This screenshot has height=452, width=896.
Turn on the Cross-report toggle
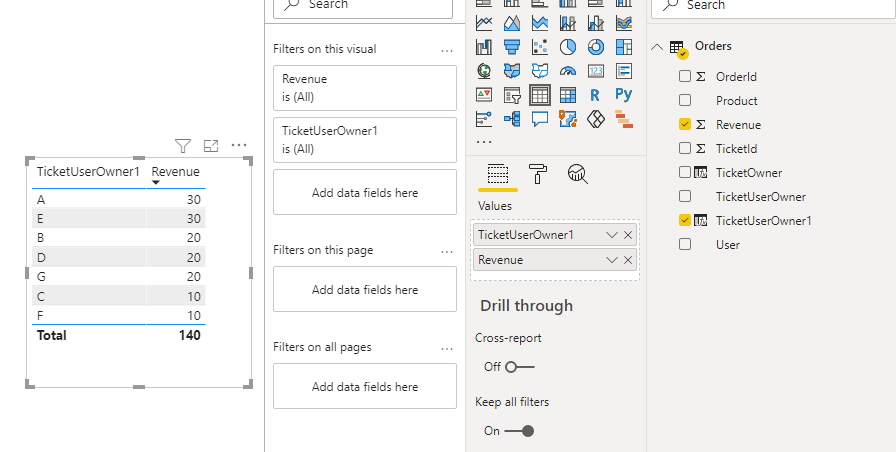click(519, 367)
